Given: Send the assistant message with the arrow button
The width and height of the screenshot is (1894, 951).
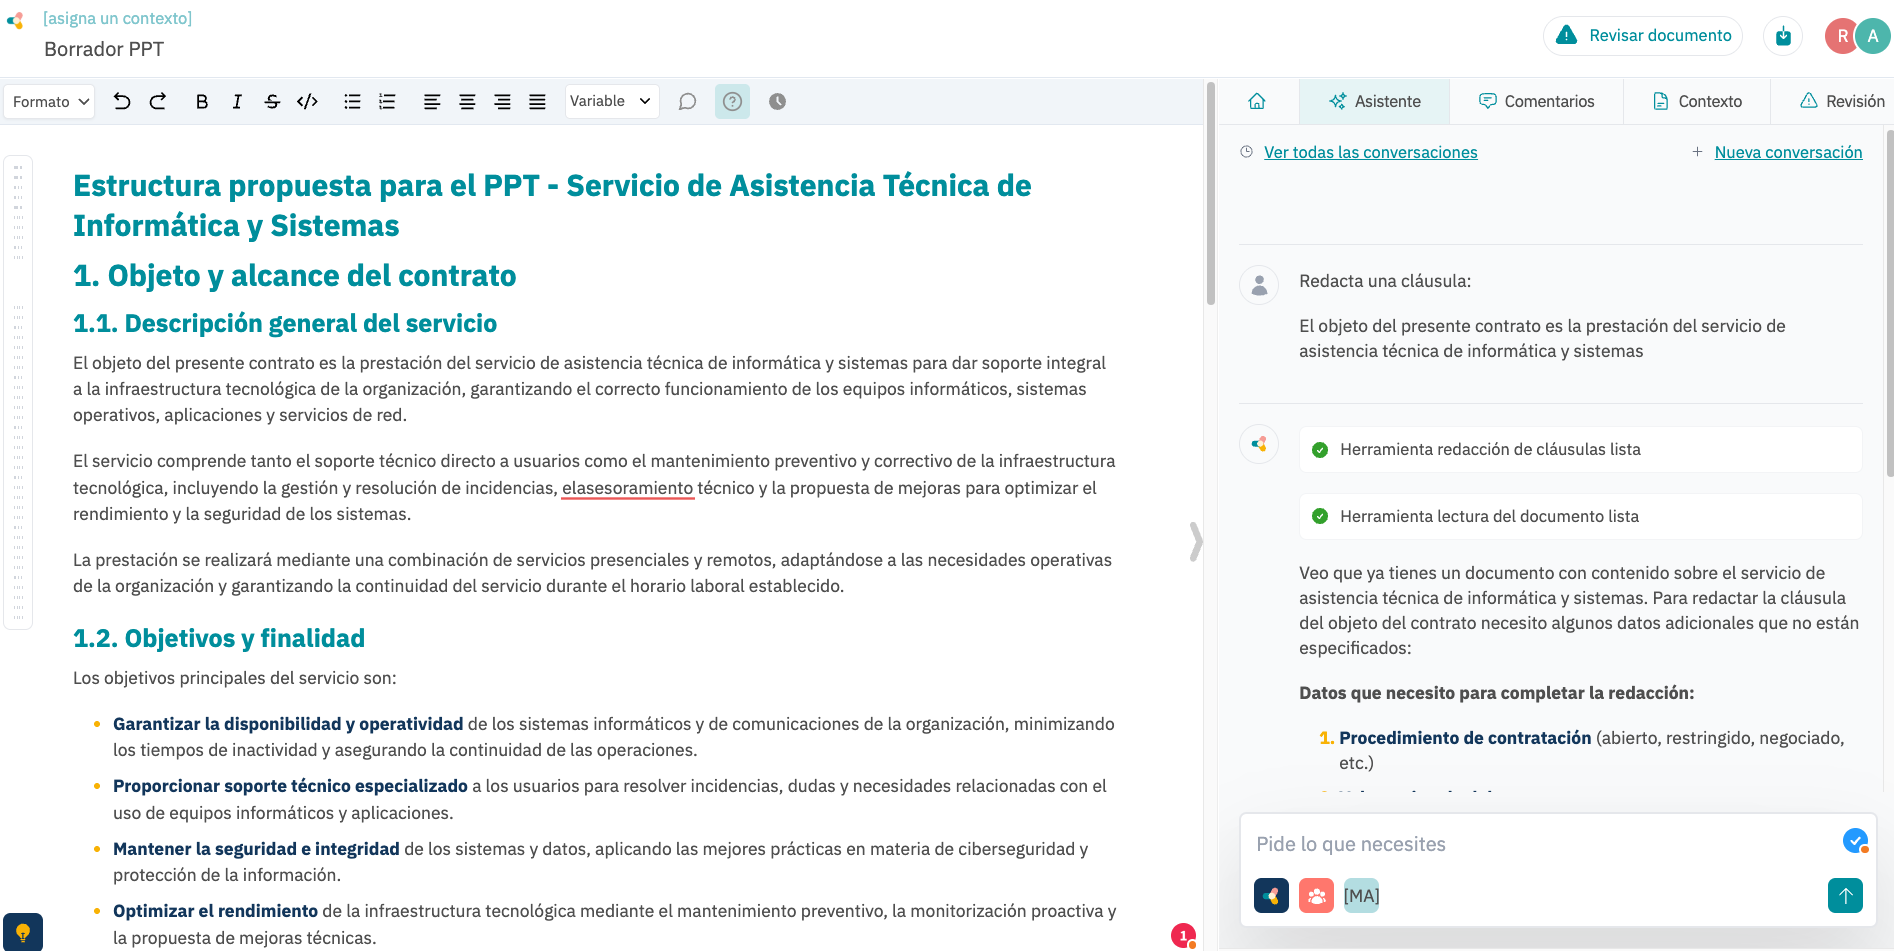Looking at the screenshot, I should click(x=1845, y=895).
